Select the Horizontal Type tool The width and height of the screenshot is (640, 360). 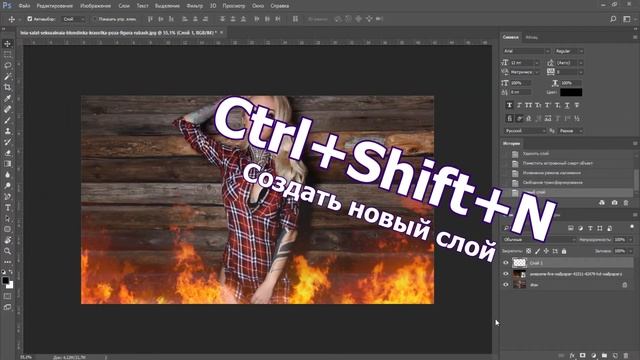(x=7, y=207)
